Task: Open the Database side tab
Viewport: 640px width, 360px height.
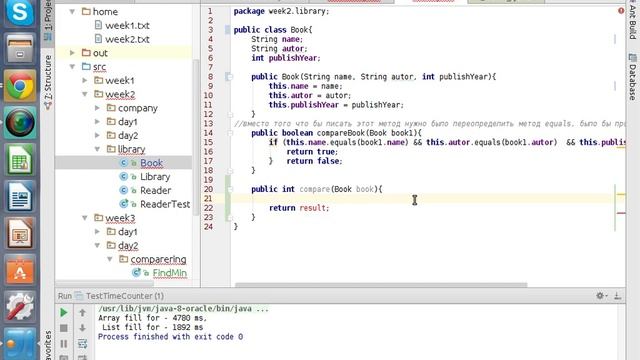Action: tap(633, 77)
